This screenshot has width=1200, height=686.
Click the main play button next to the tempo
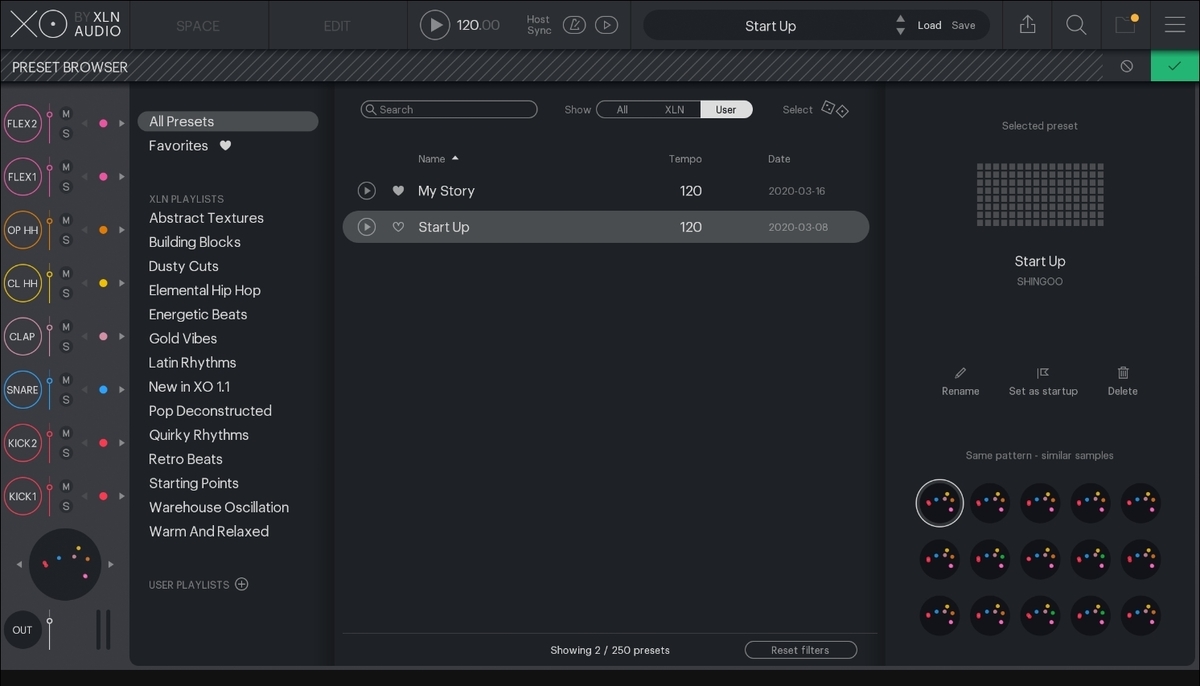(434, 25)
